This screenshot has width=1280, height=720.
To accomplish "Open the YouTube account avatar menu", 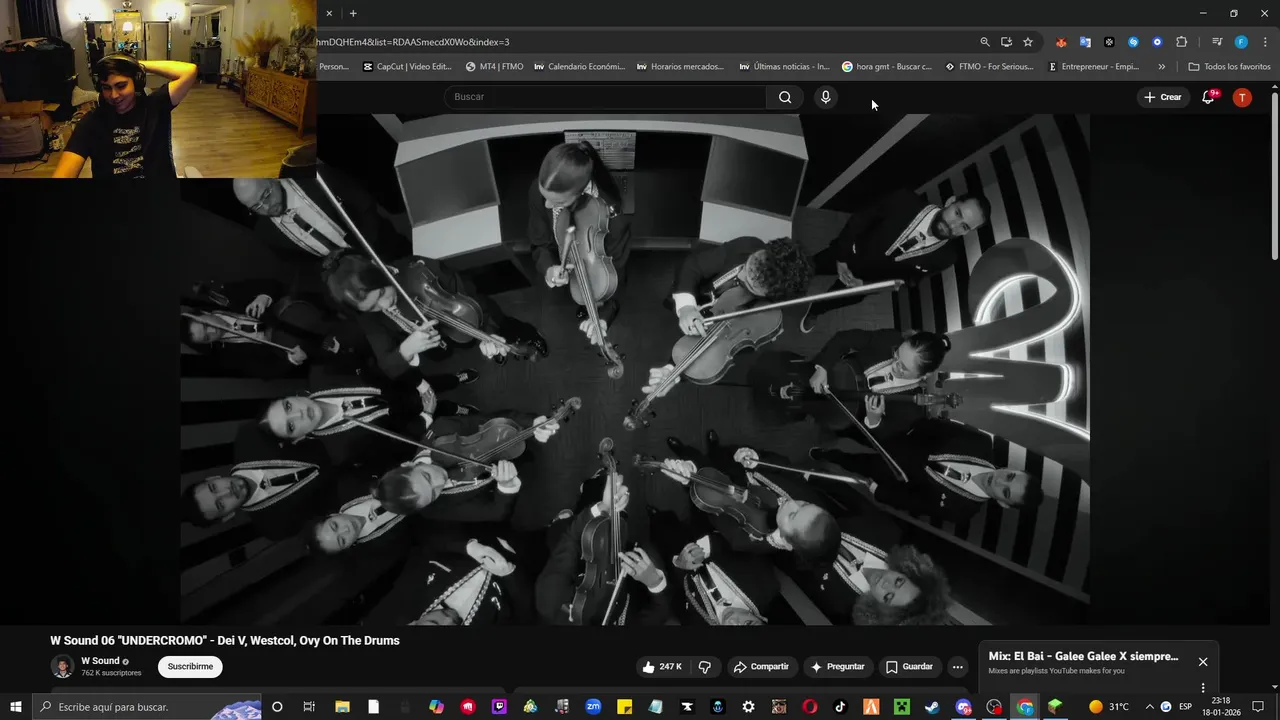I will coord(1242,97).
